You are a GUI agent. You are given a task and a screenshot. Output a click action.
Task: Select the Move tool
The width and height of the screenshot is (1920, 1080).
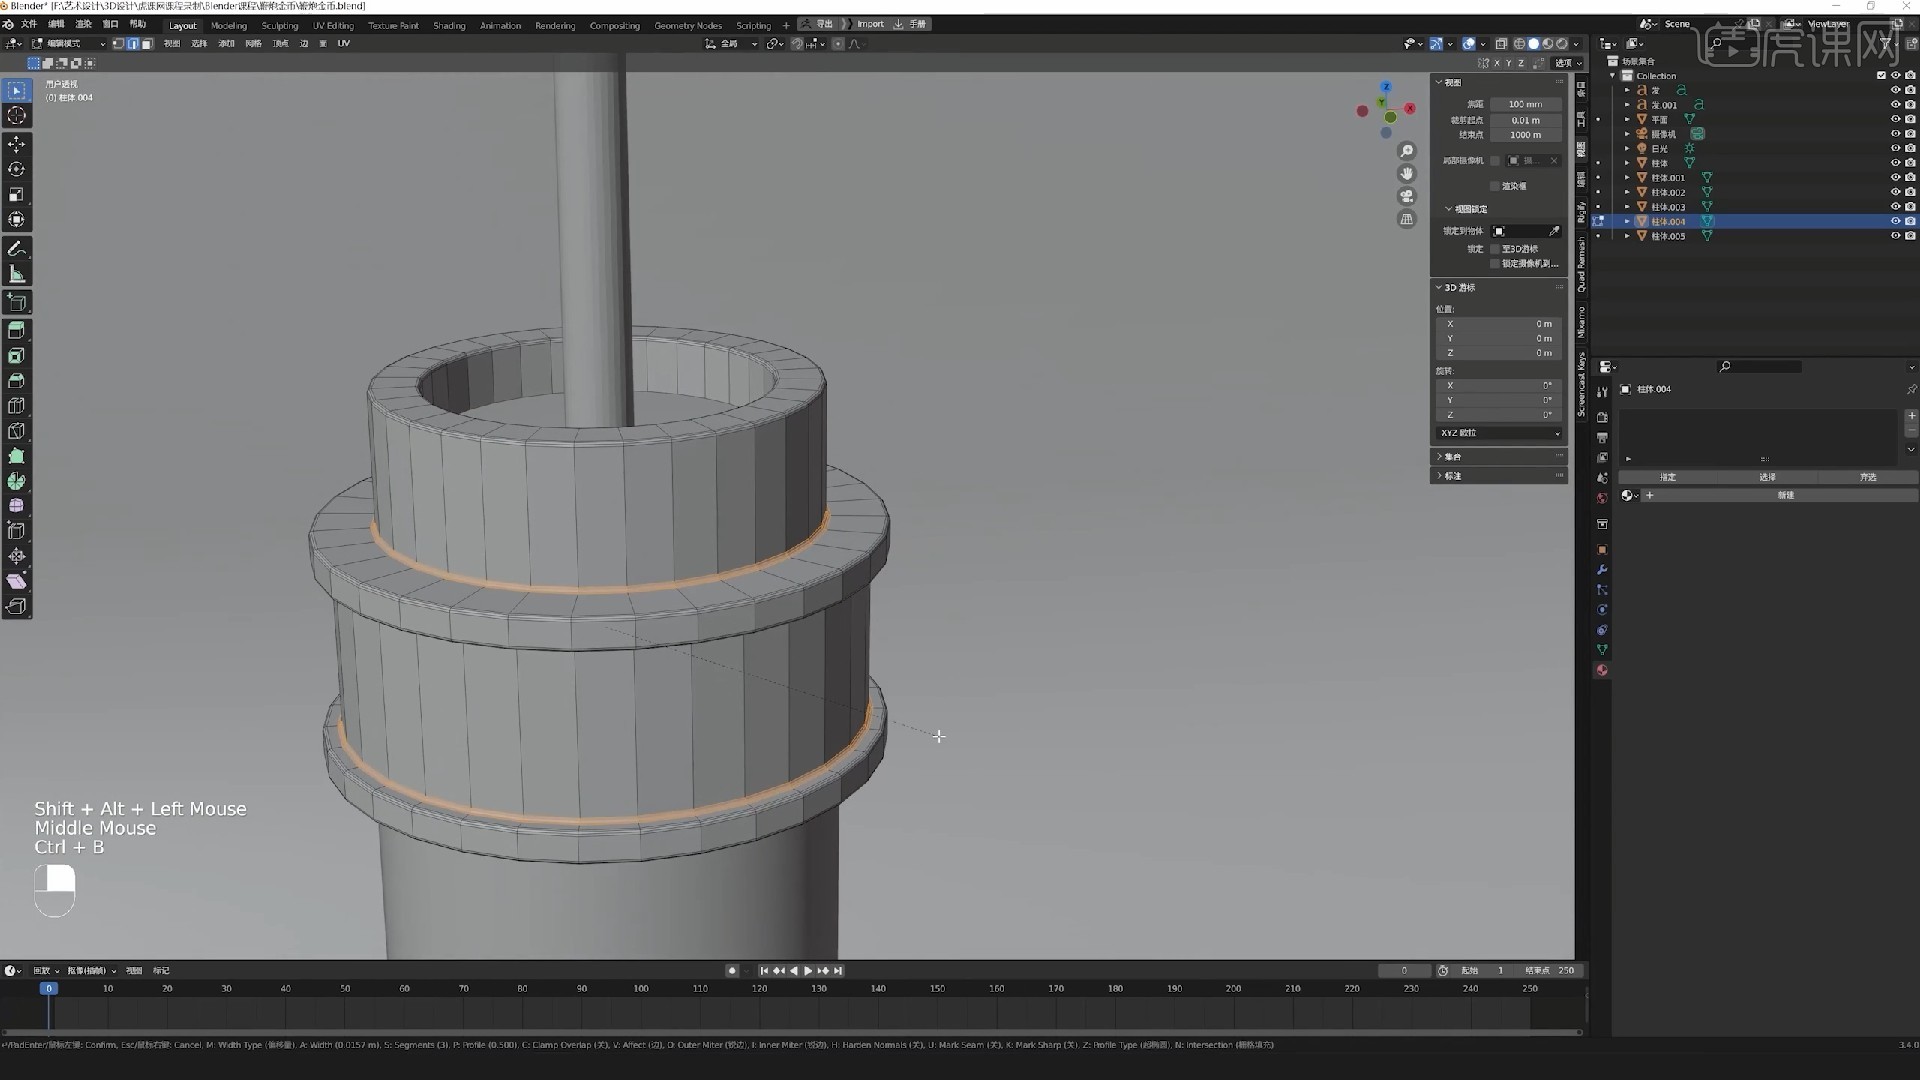coord(16,145)
